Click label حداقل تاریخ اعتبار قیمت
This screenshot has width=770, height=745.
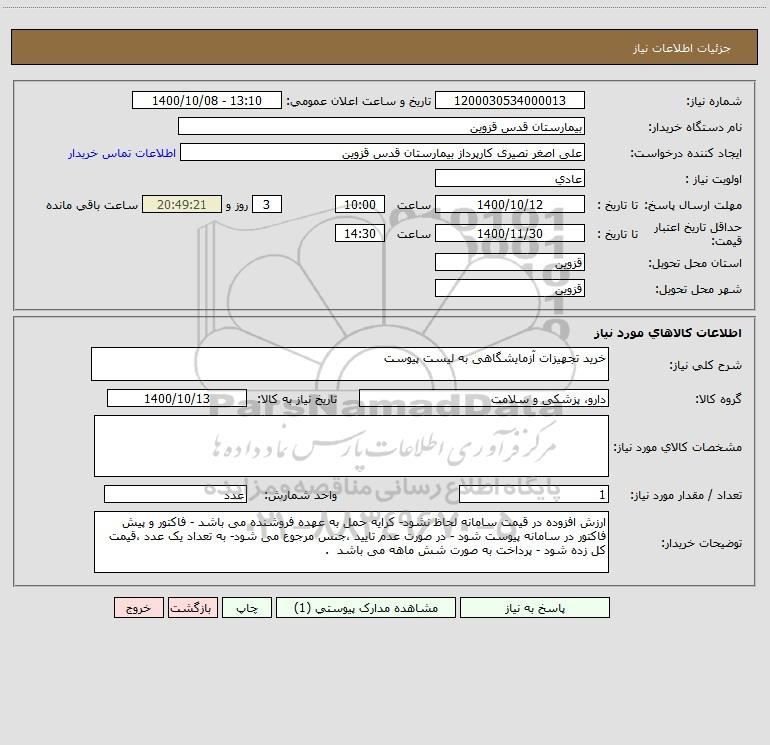(x=697, y=234)
